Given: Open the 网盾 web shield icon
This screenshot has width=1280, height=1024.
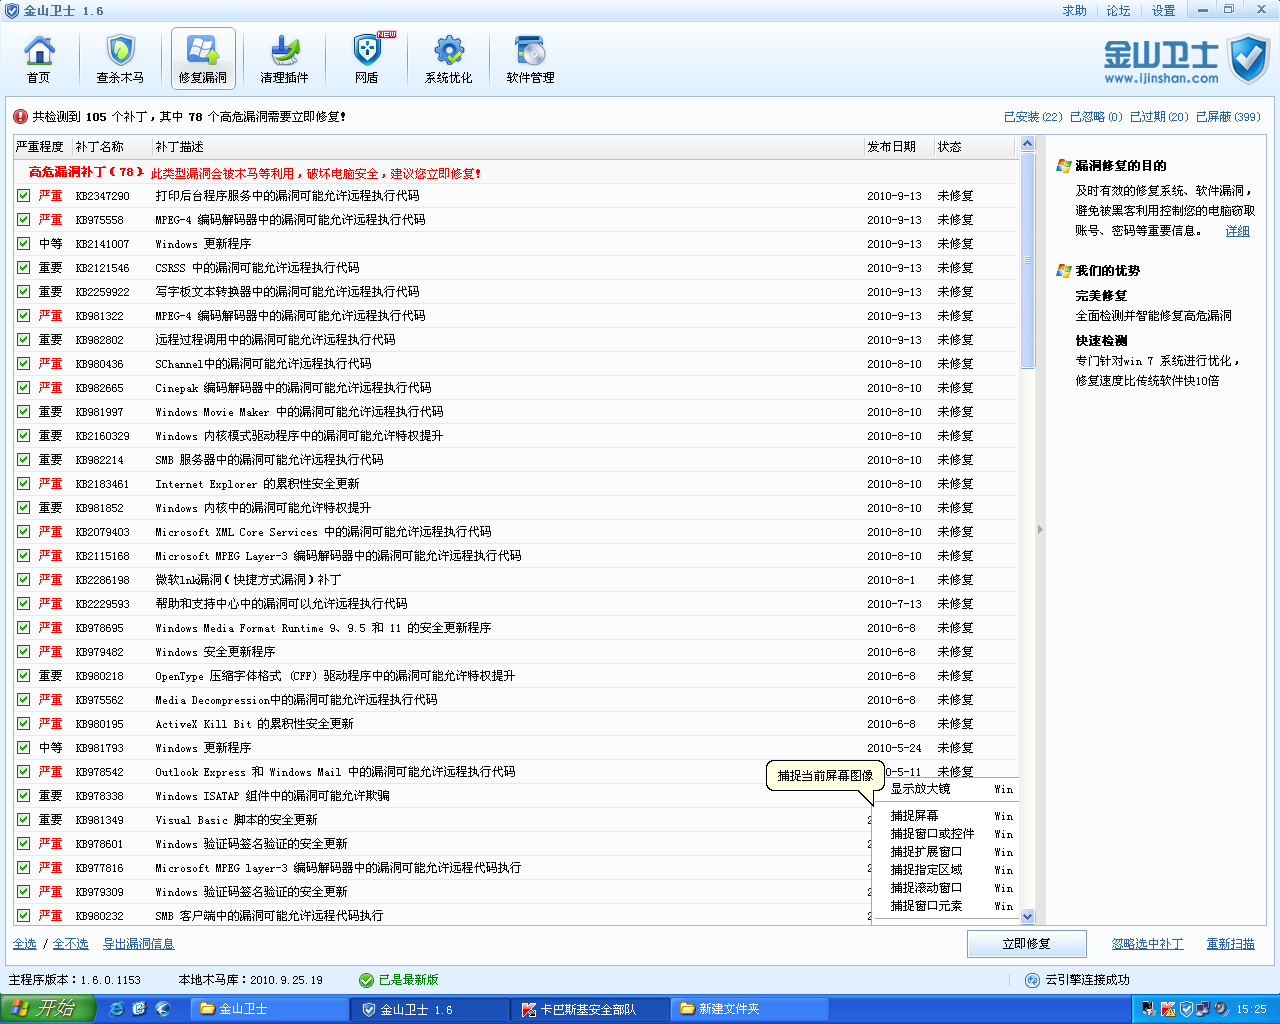Looking at the screenshot, I should point(367,59).
